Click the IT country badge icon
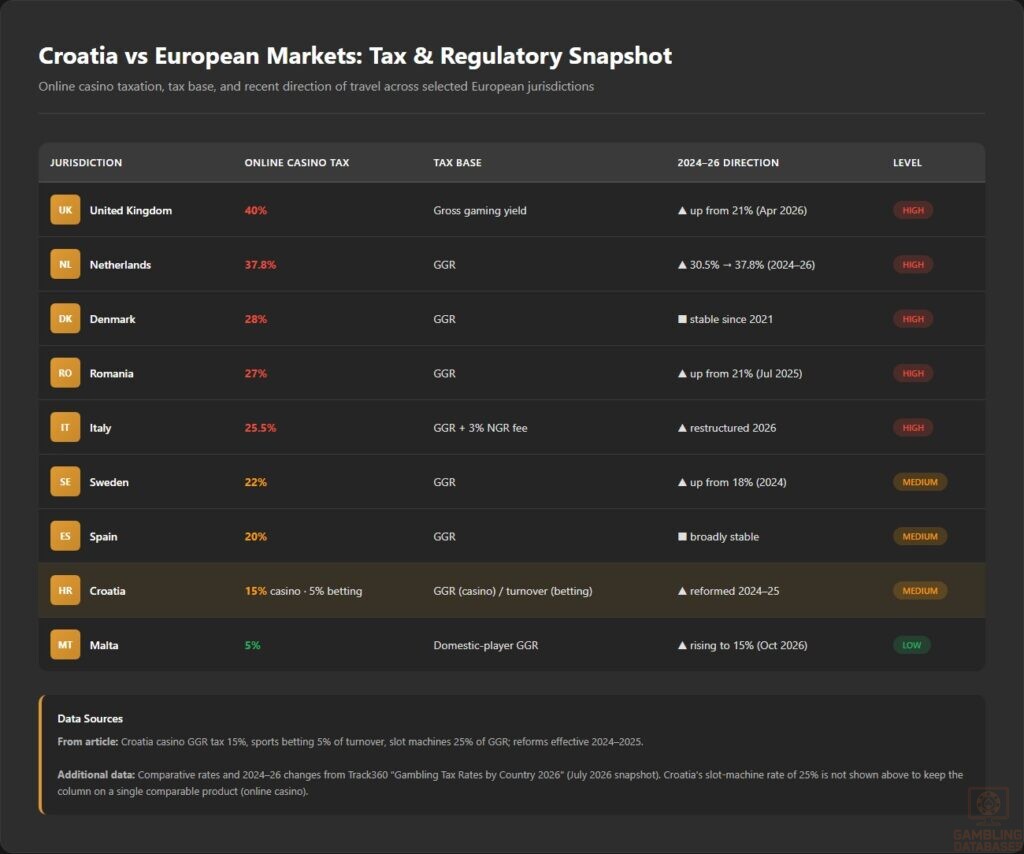The image size is (1024, 854). pos(65,427)
